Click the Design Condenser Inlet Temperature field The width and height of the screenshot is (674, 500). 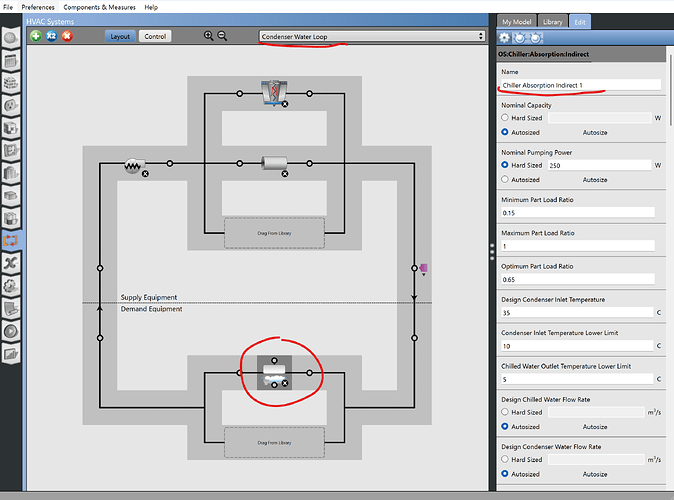[577, 313]
